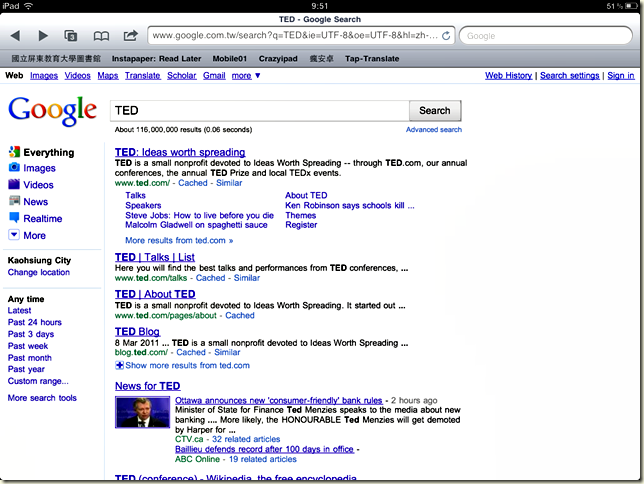
Task: Click More search tools
Action: coord(42,398)
